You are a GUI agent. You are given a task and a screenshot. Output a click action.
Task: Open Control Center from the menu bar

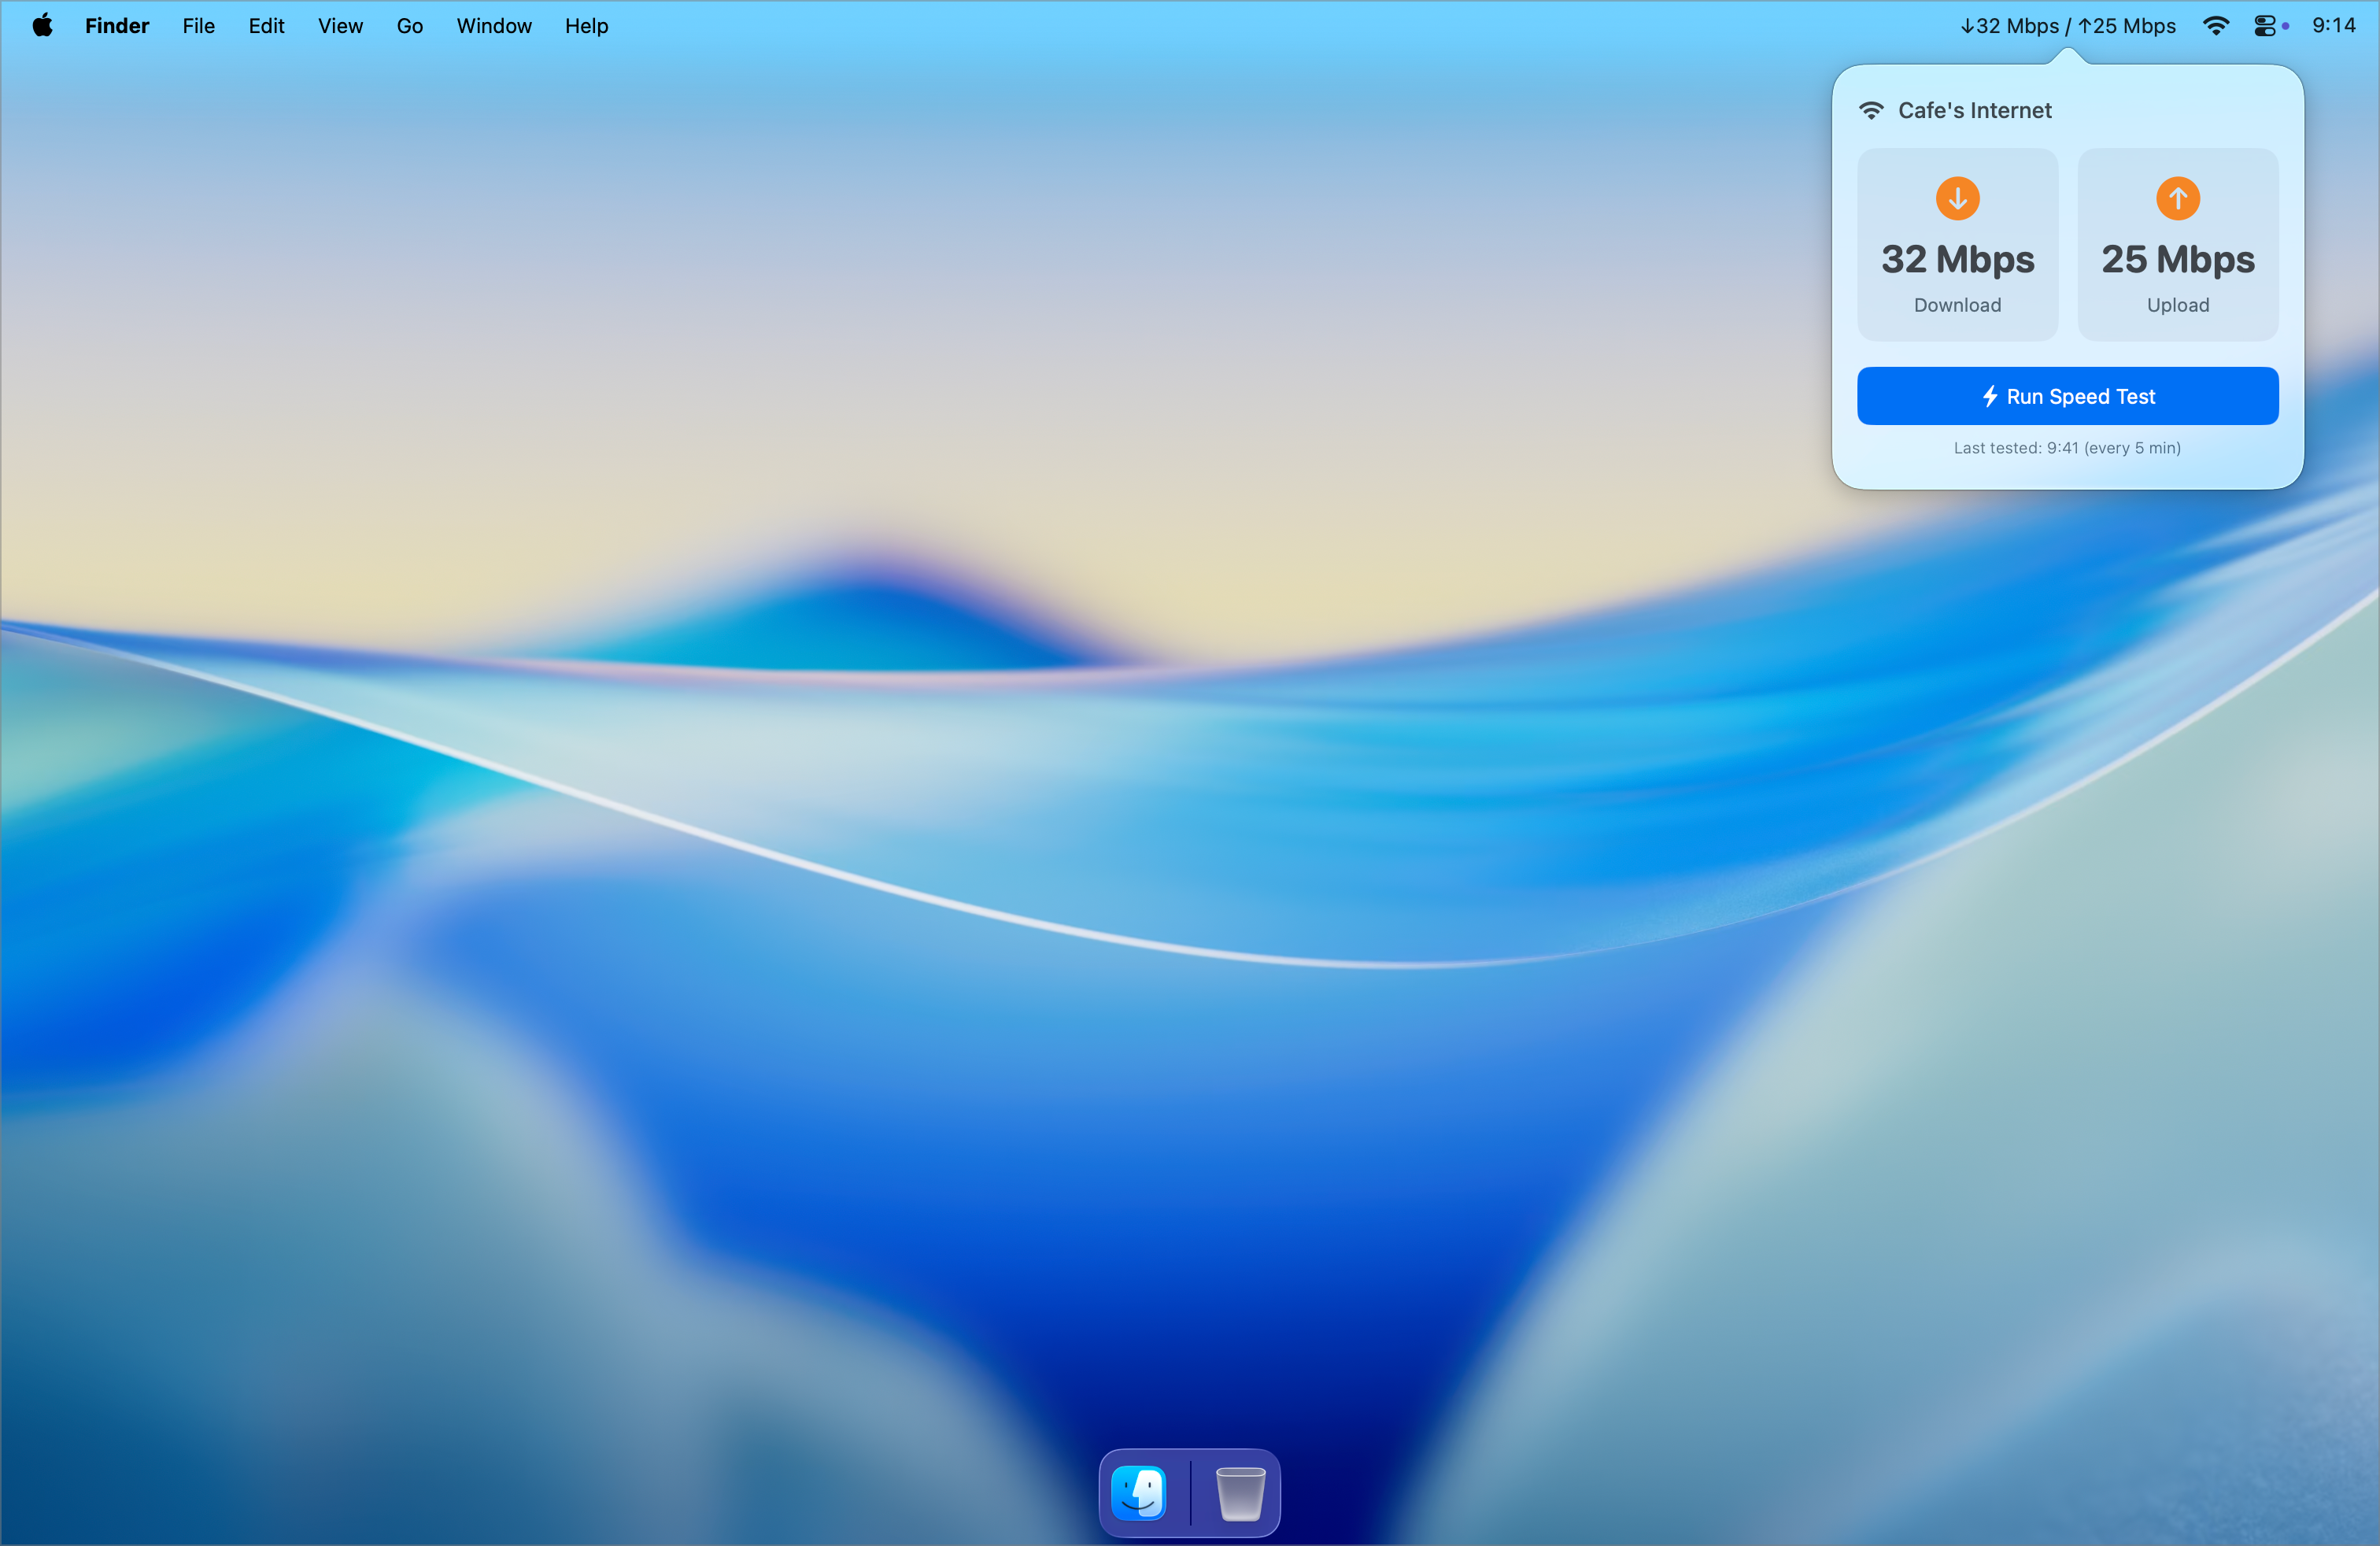coord(2265,26)
